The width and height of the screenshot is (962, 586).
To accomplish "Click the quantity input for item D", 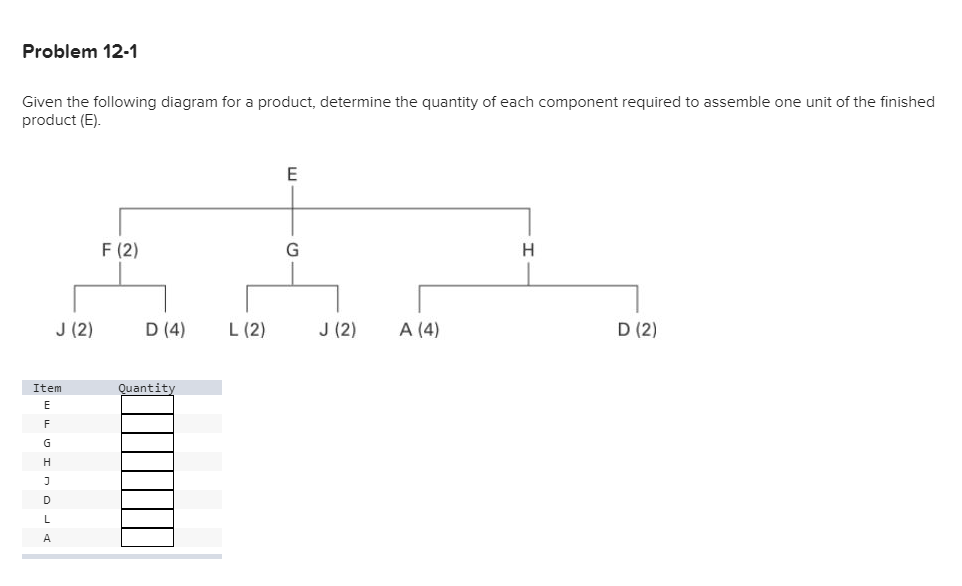I will [145, 499].
